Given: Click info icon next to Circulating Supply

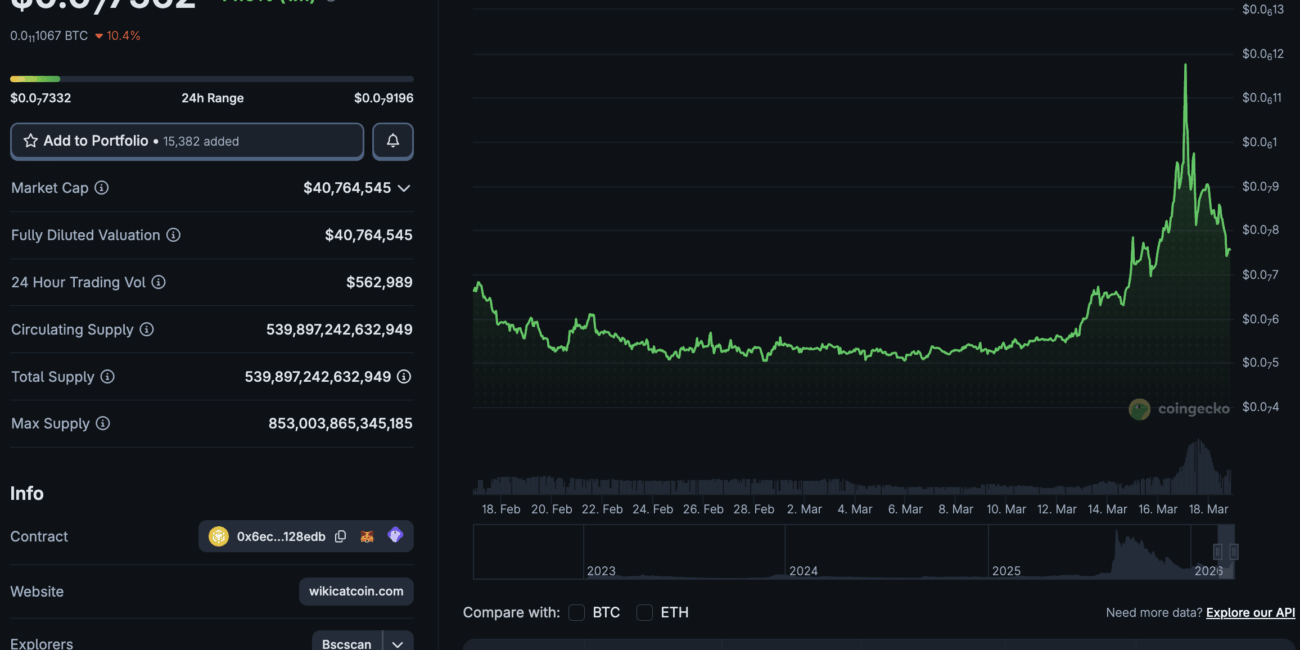Looking at the screenshot, I should pos(146,330).
